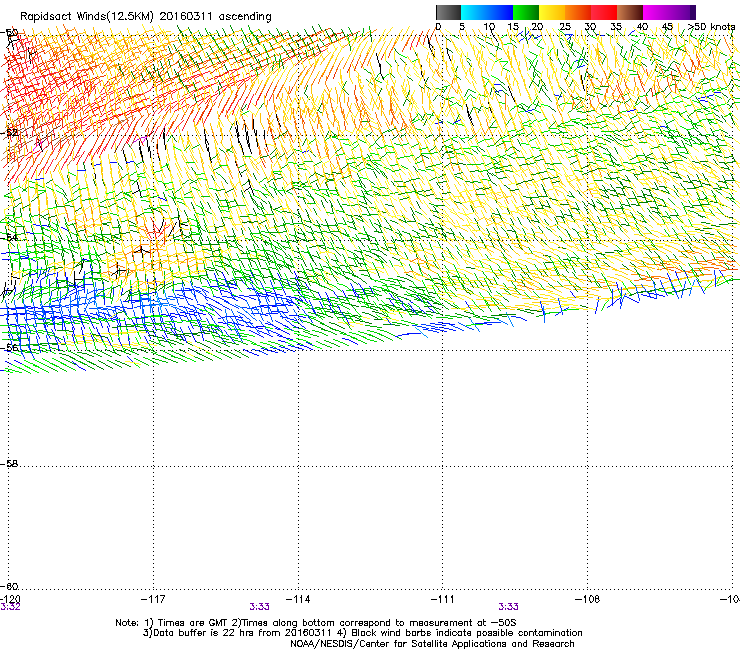Click the '10' legend scale label
The width and height of the screenshot is (740, 650).
(x=489, y=27)
